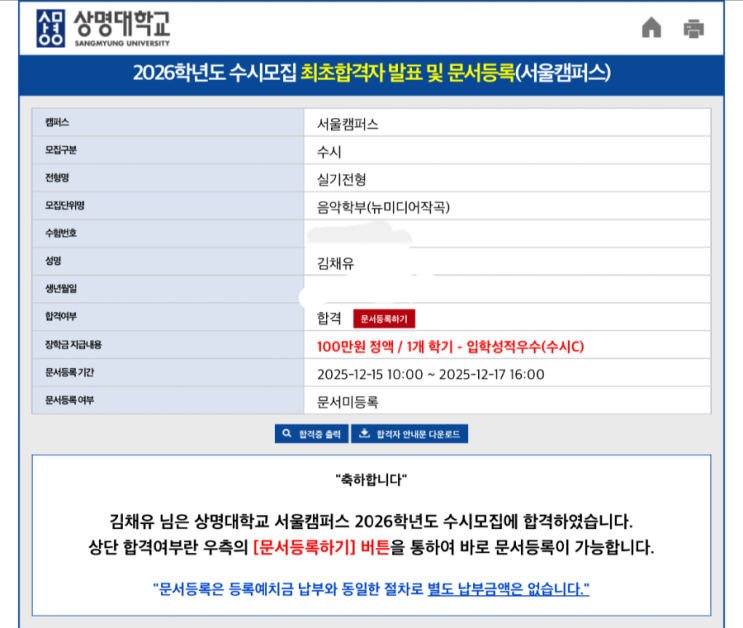743x628 pixels.
Task: Select the name 김채유 in 성명 row
Action: point(335,263)
